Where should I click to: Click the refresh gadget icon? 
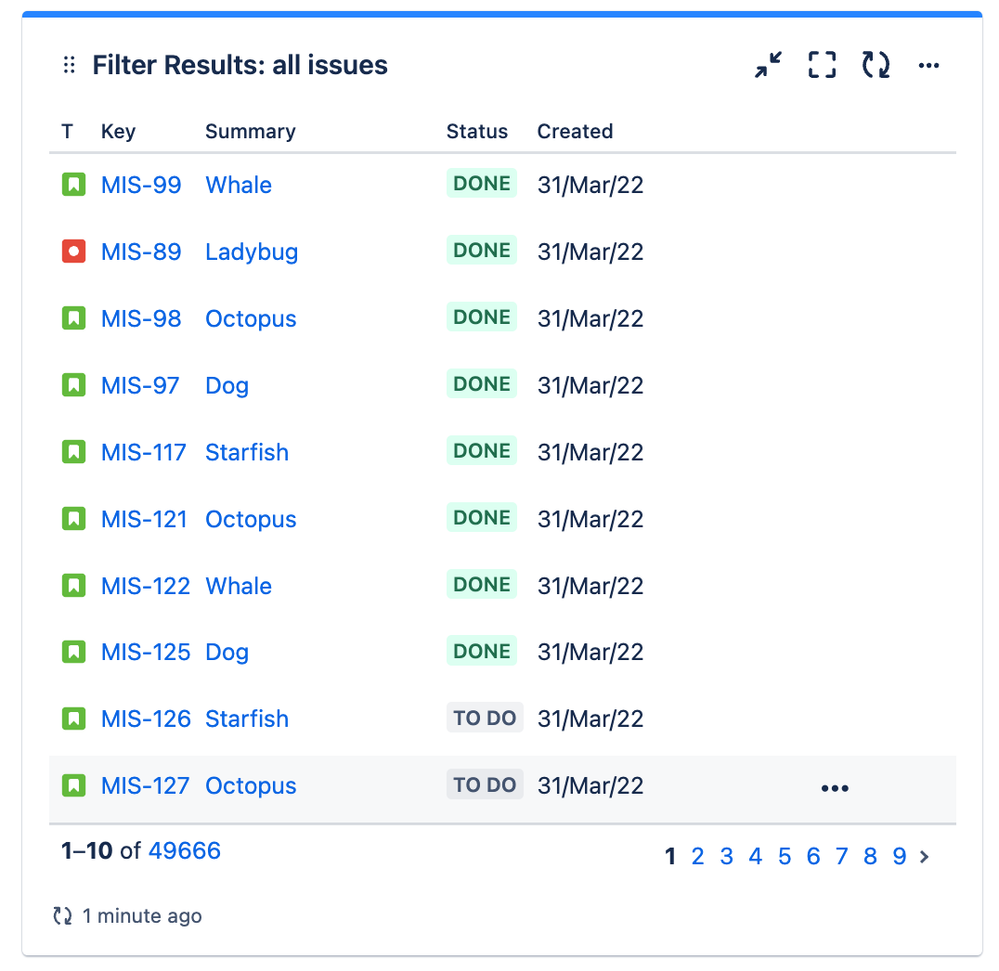874,64
